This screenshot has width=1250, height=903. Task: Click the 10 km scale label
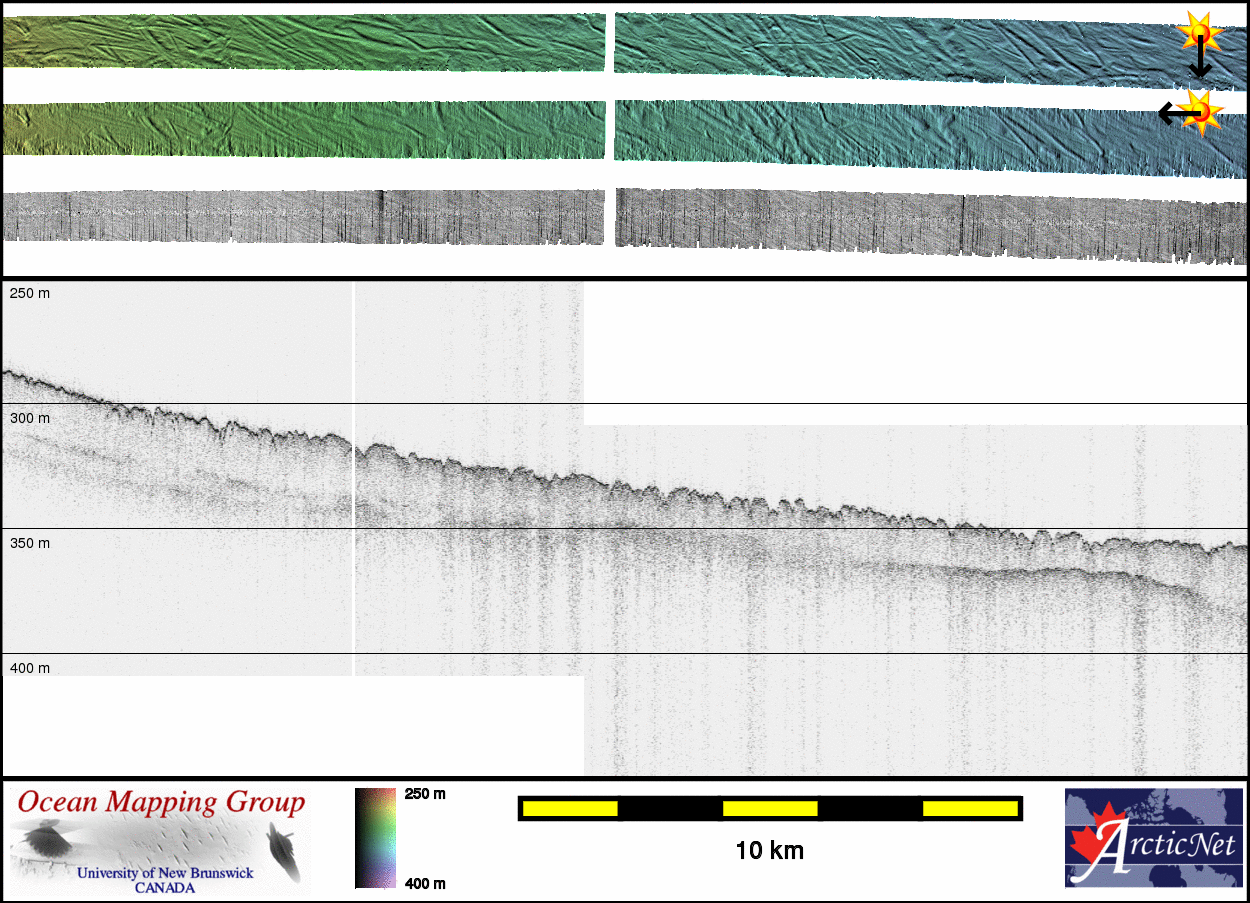769,851
